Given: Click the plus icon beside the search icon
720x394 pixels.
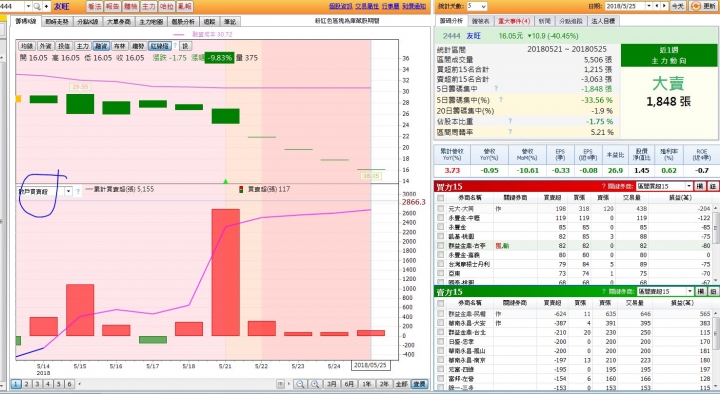Looking at the screenshot, I should pyautogui.click(x=46, y=6).
